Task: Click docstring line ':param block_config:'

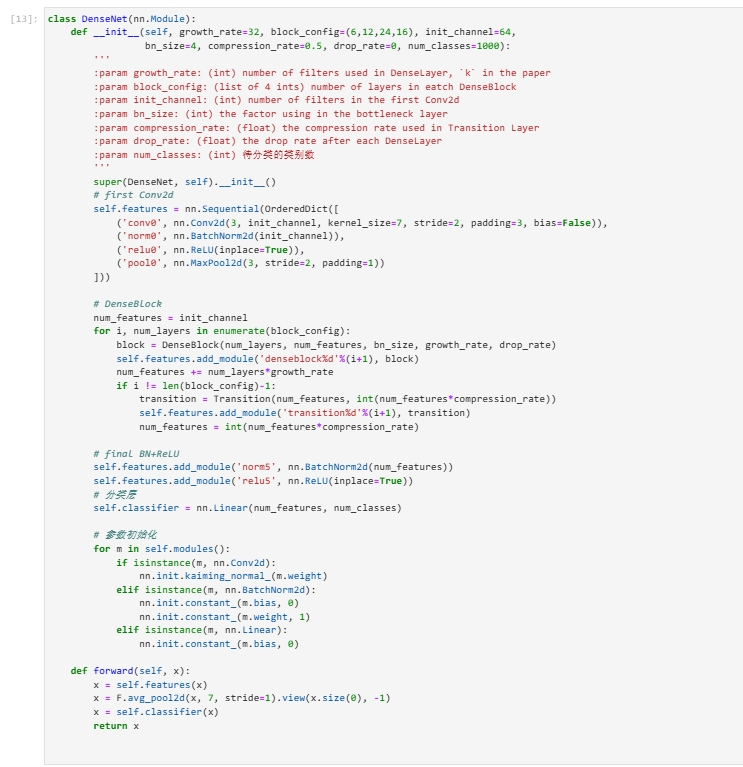Action: pos(305,87)
